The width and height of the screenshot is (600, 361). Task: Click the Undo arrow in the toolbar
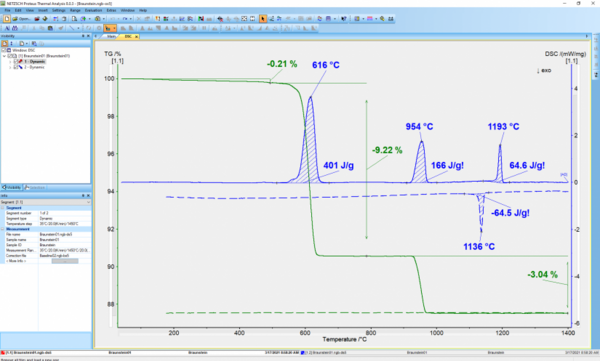pyautogui.click(x=112, y=19)
